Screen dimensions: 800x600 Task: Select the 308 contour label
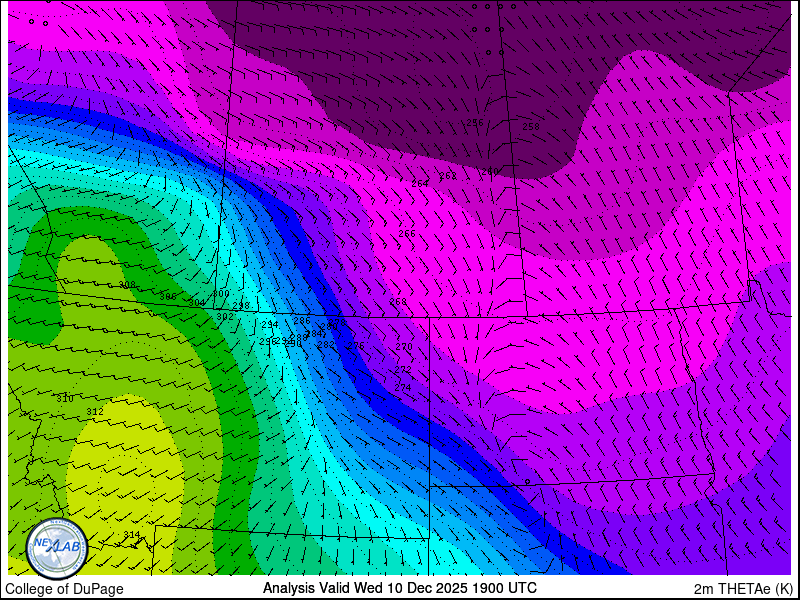[127, 285]
